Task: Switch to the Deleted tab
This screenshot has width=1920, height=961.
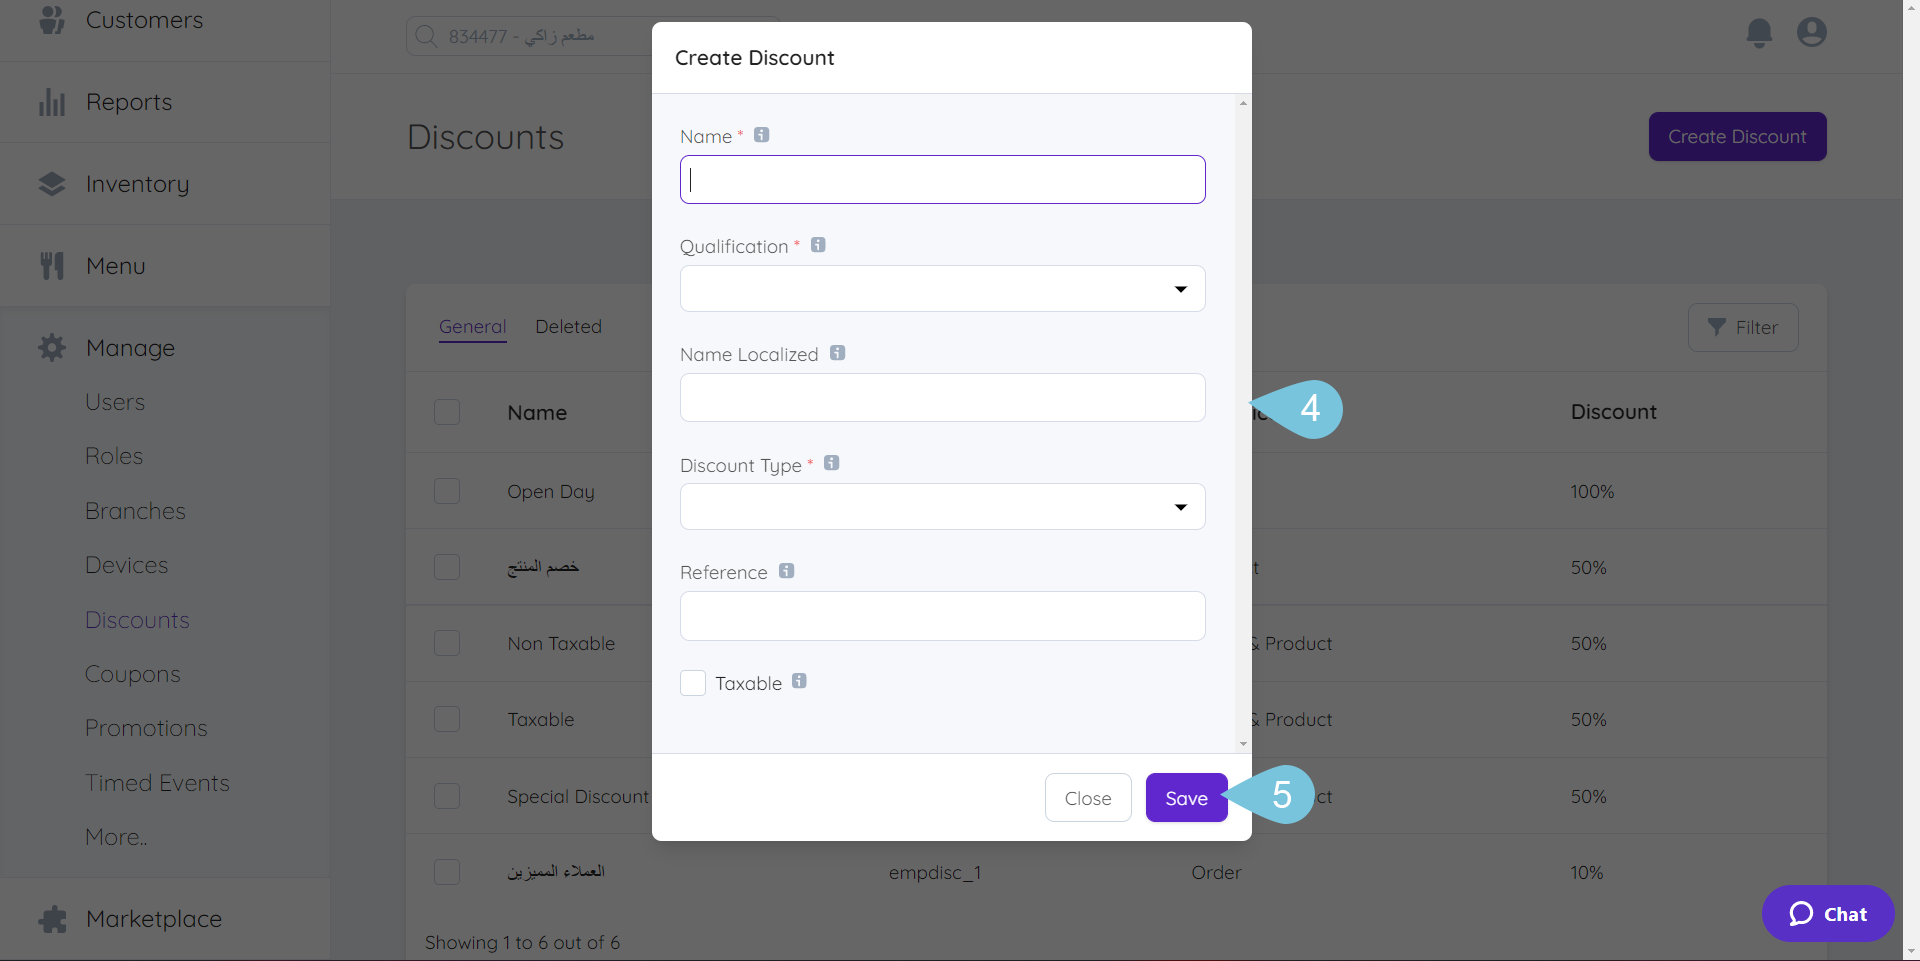Action: tap(569, 327)
